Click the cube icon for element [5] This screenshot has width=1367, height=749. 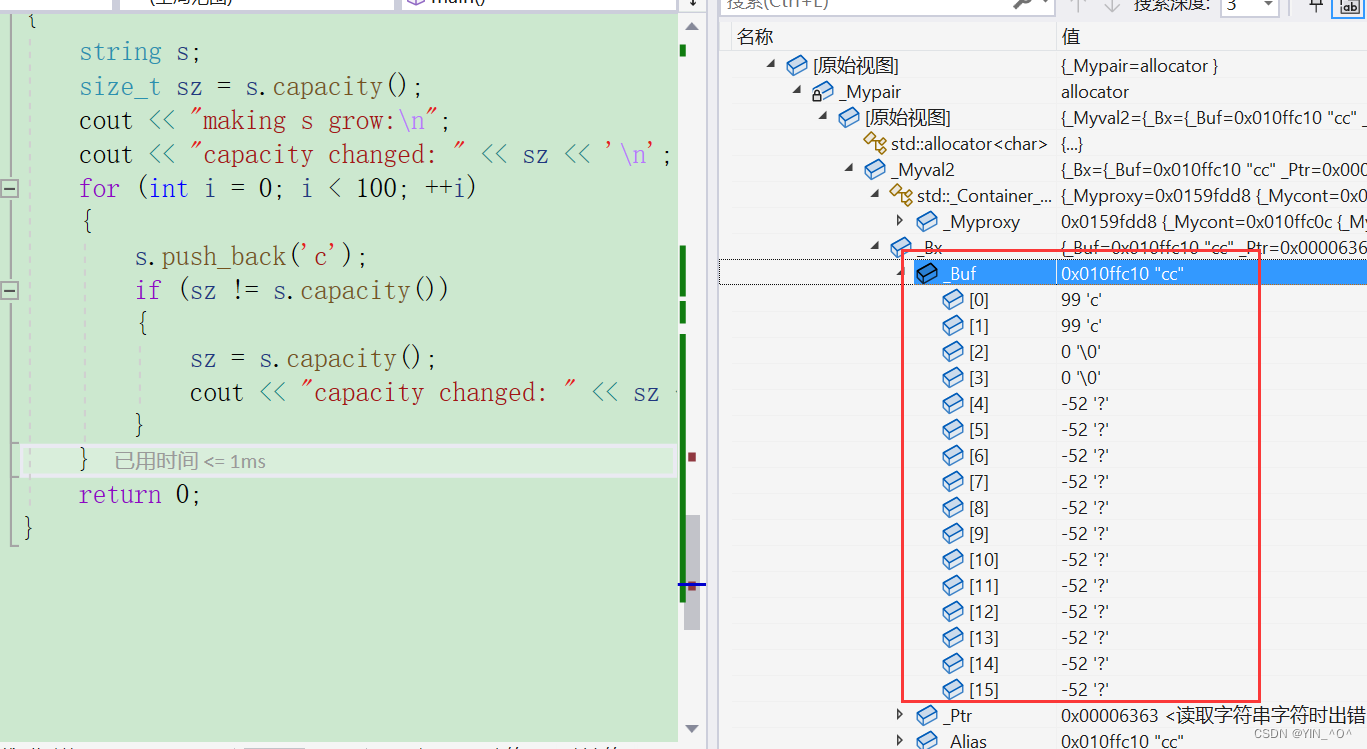coord(953,430)
